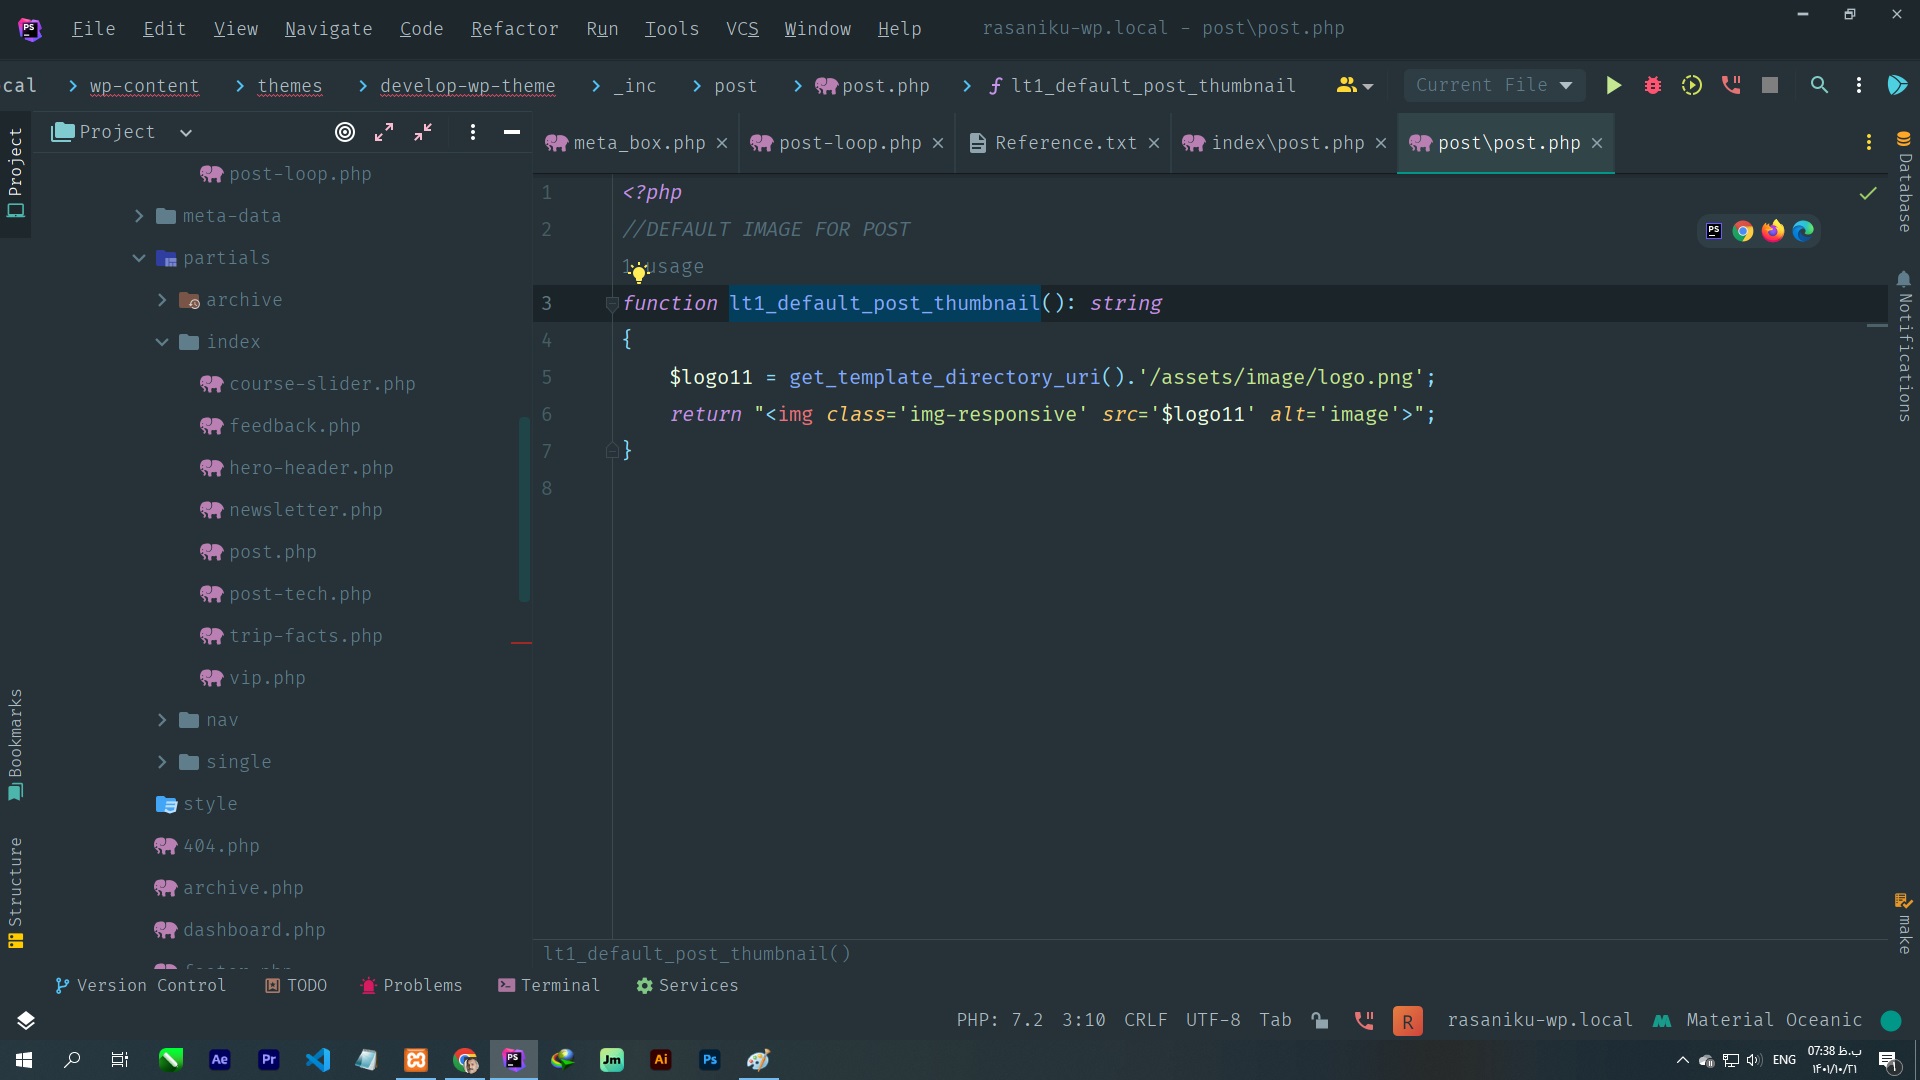1920x1080 pixels.
Task: Click the inspection green checkmark widget
Action: click(1867, 193)
